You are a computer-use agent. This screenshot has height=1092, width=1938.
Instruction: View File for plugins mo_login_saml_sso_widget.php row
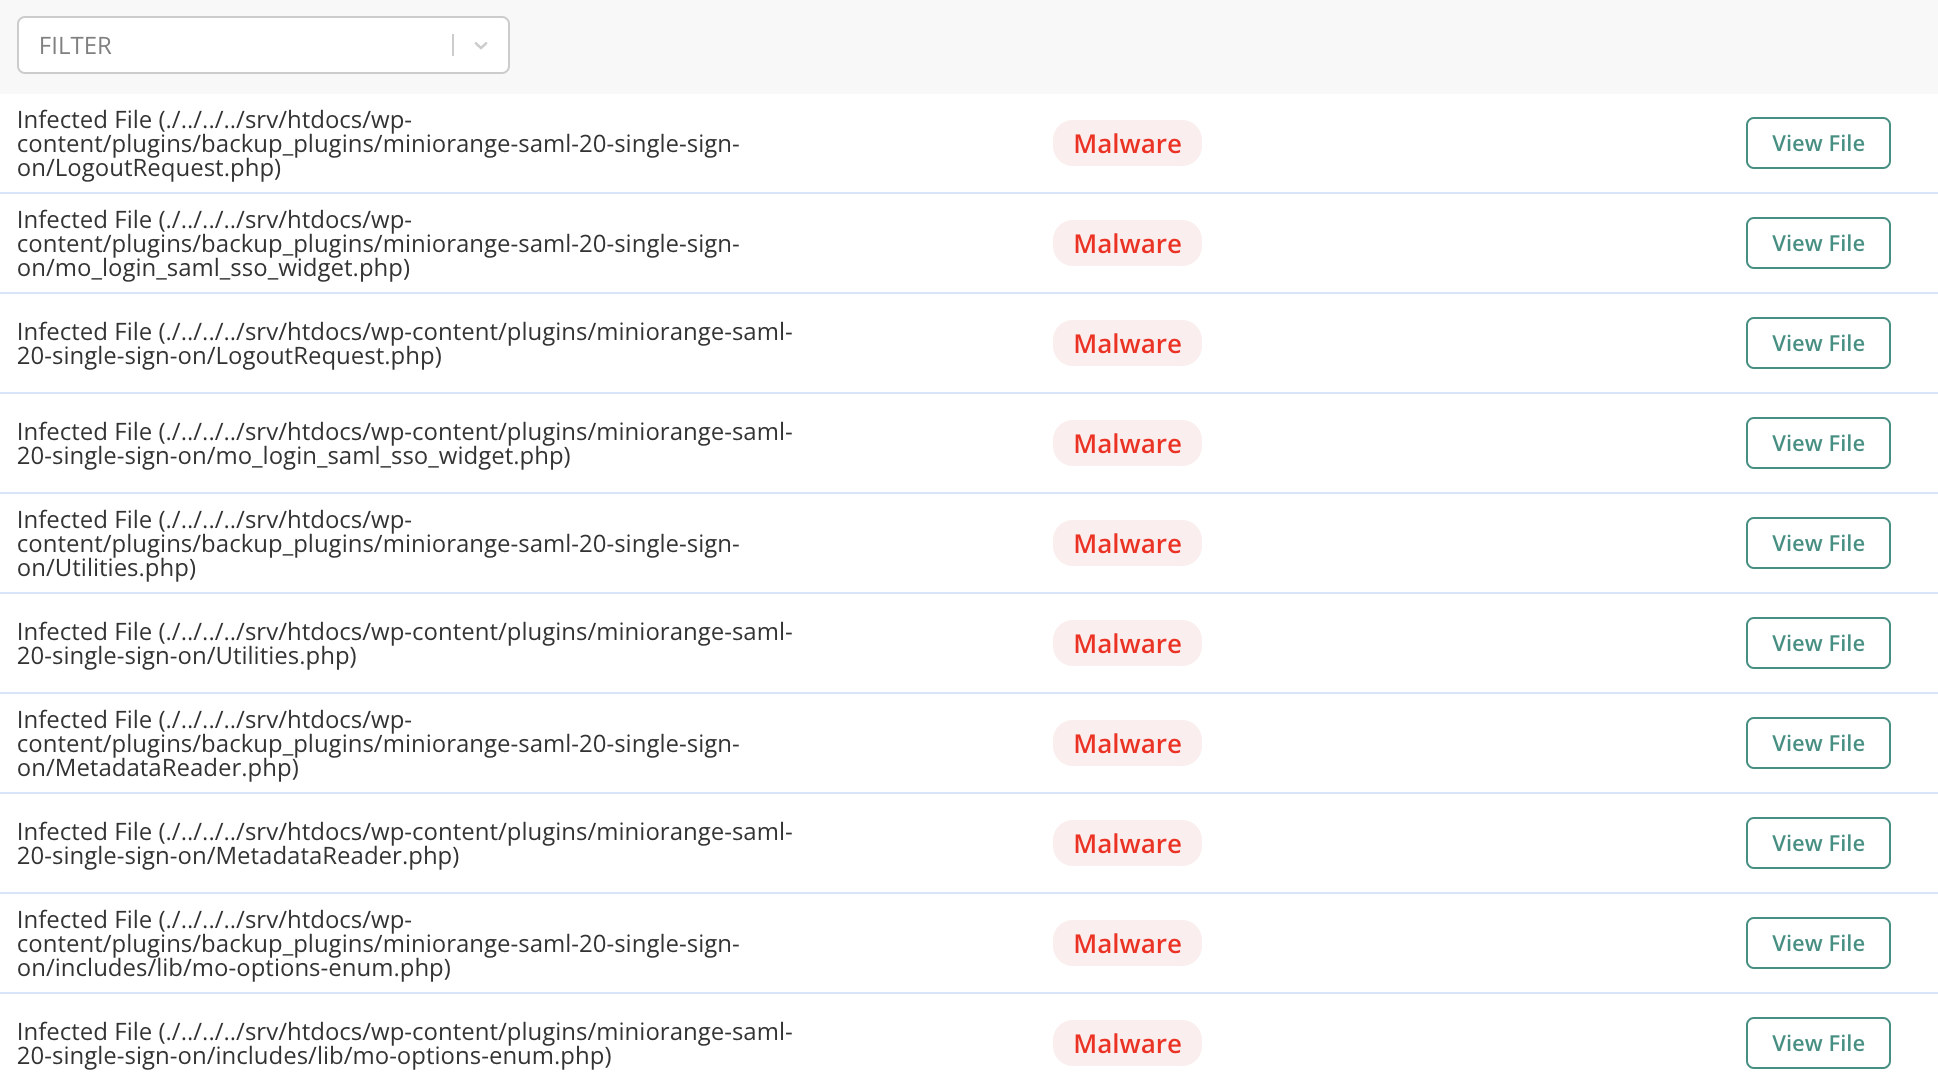tap(1817, 444)
